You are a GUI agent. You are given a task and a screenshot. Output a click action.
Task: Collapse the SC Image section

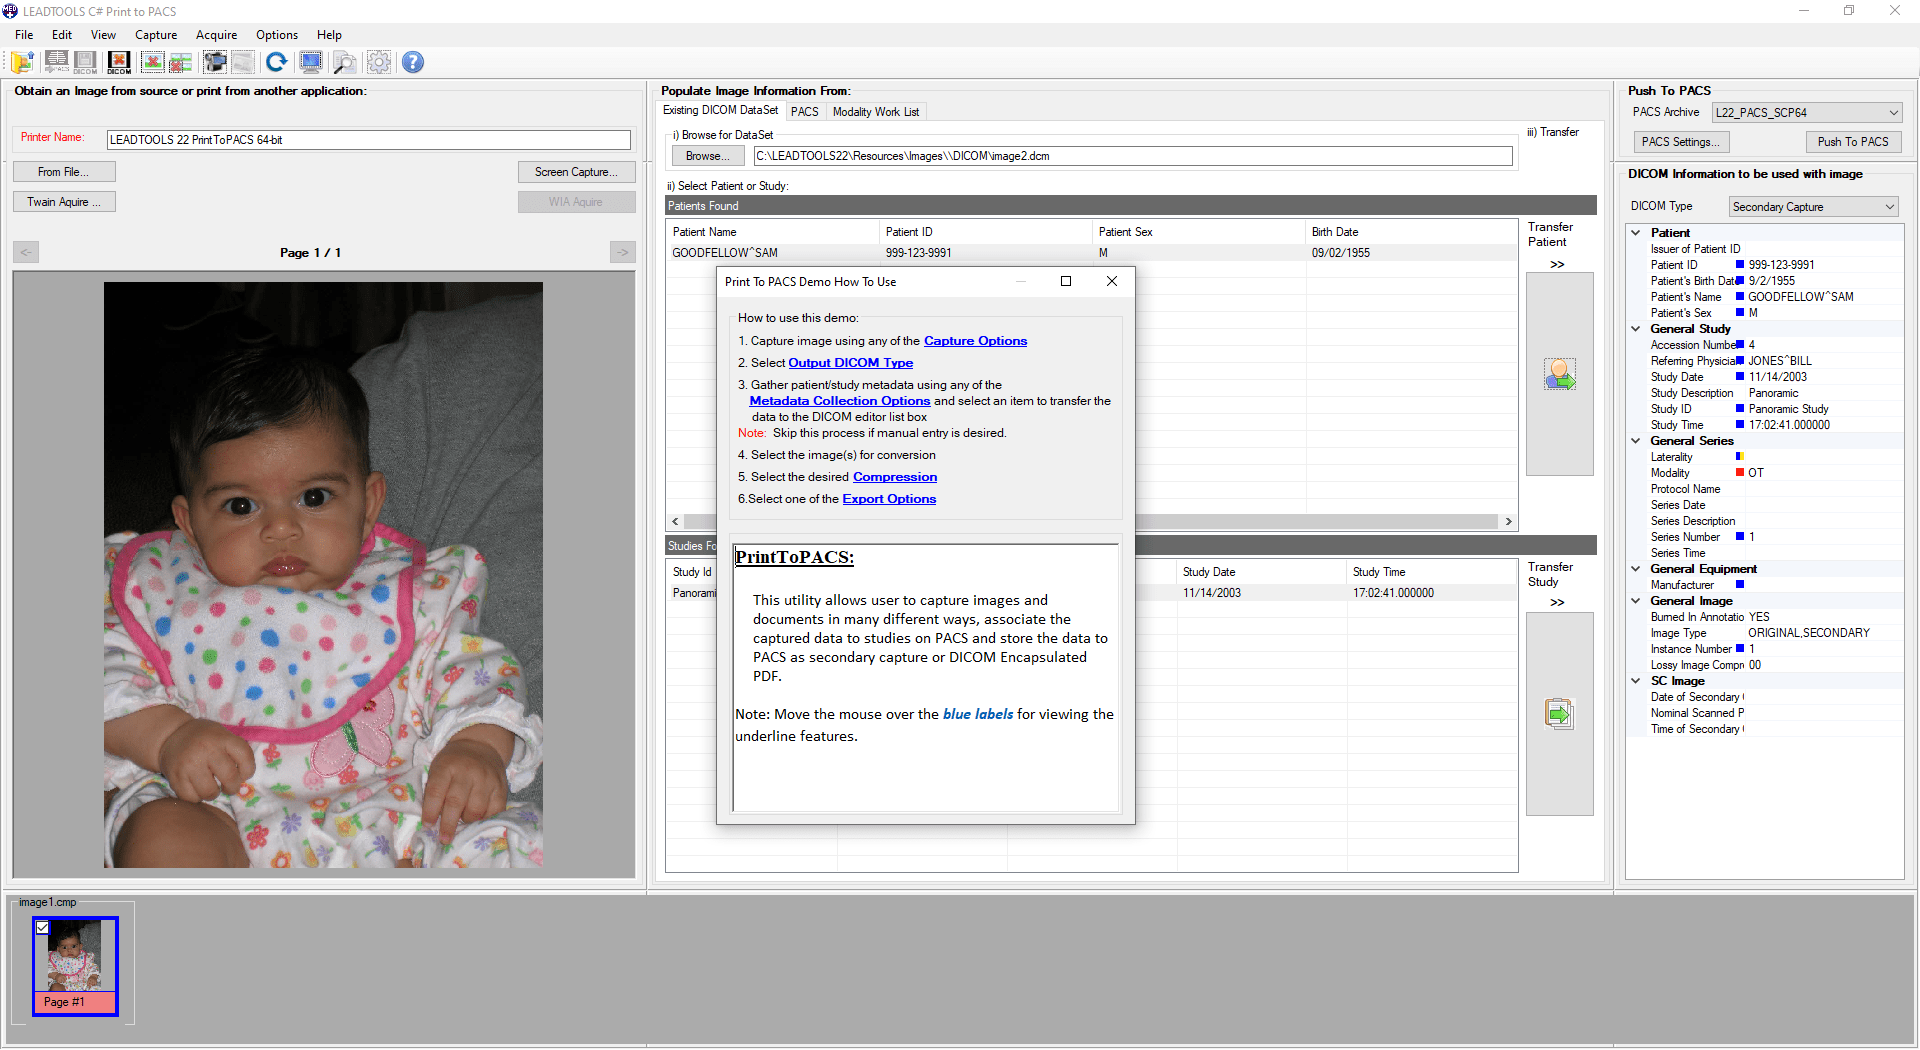(1636, 681)
